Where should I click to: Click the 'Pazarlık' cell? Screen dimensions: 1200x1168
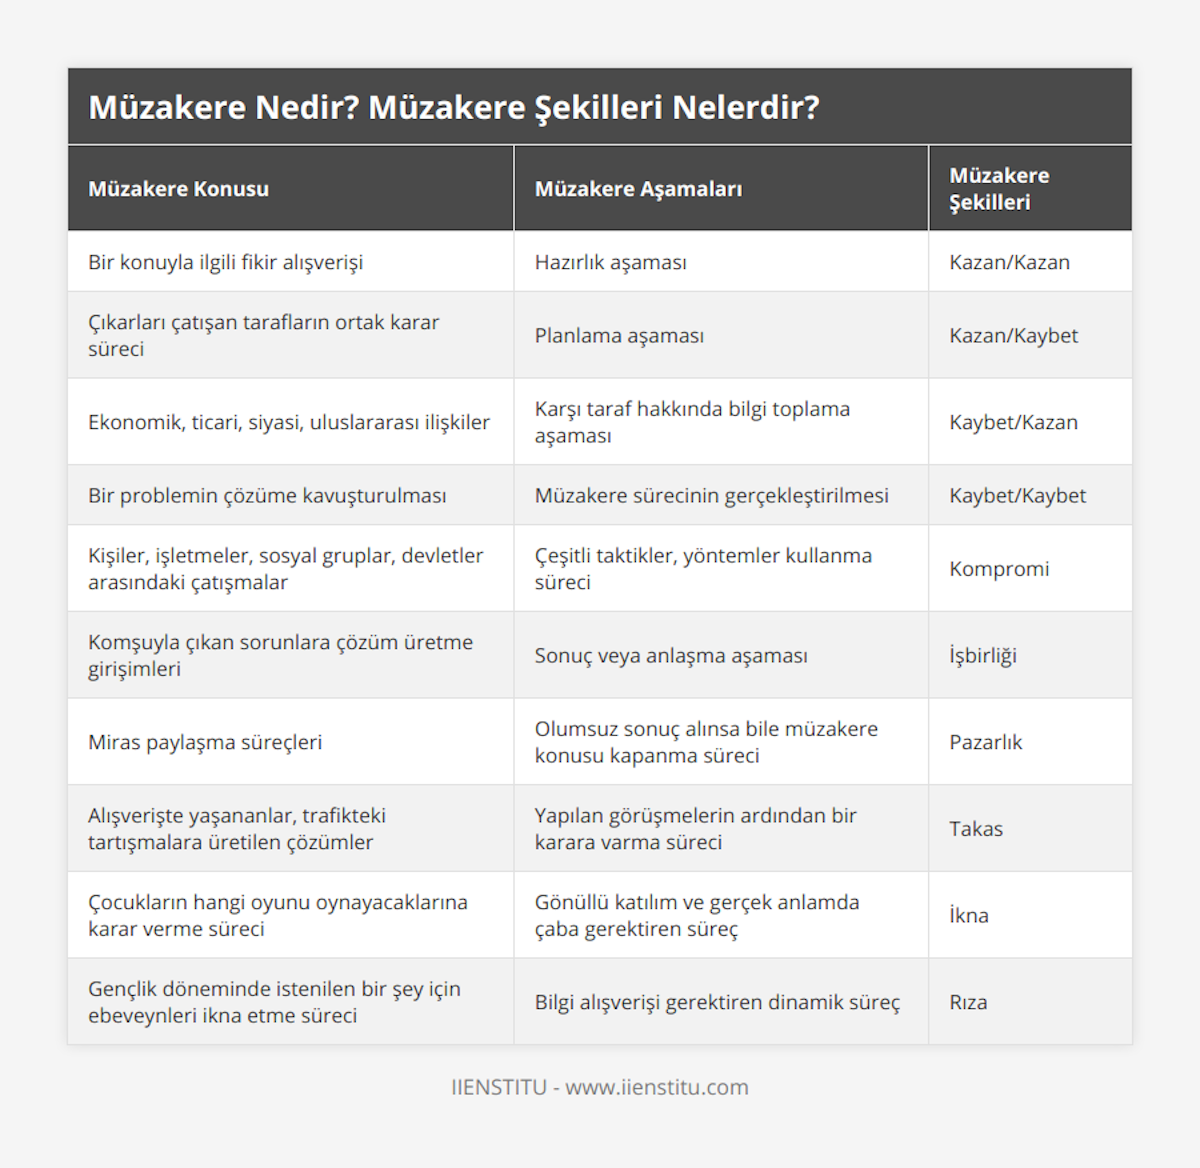pyautogui.click(x=986, y=742)
